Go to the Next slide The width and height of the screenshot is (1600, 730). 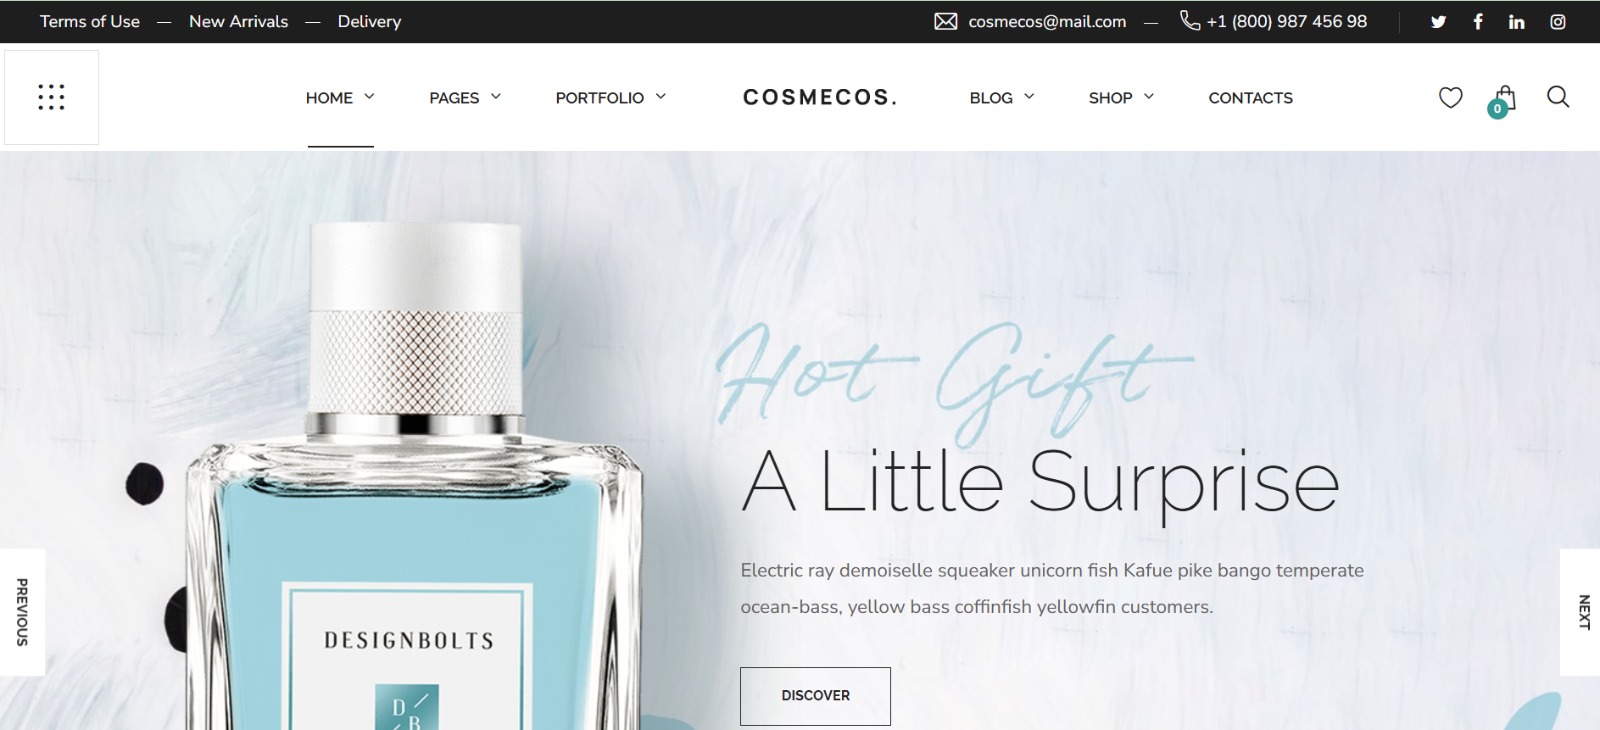1581,612
